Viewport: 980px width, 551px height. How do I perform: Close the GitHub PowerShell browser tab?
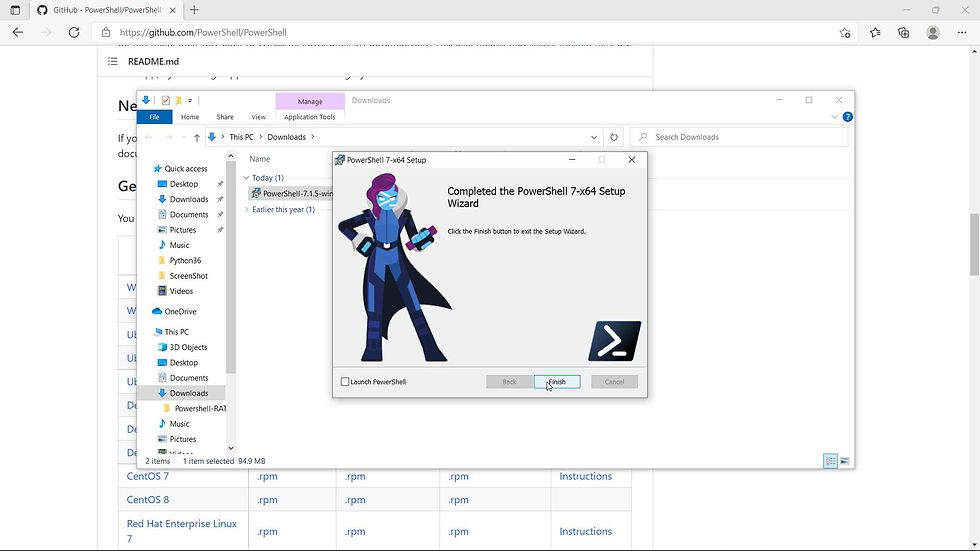172,10
